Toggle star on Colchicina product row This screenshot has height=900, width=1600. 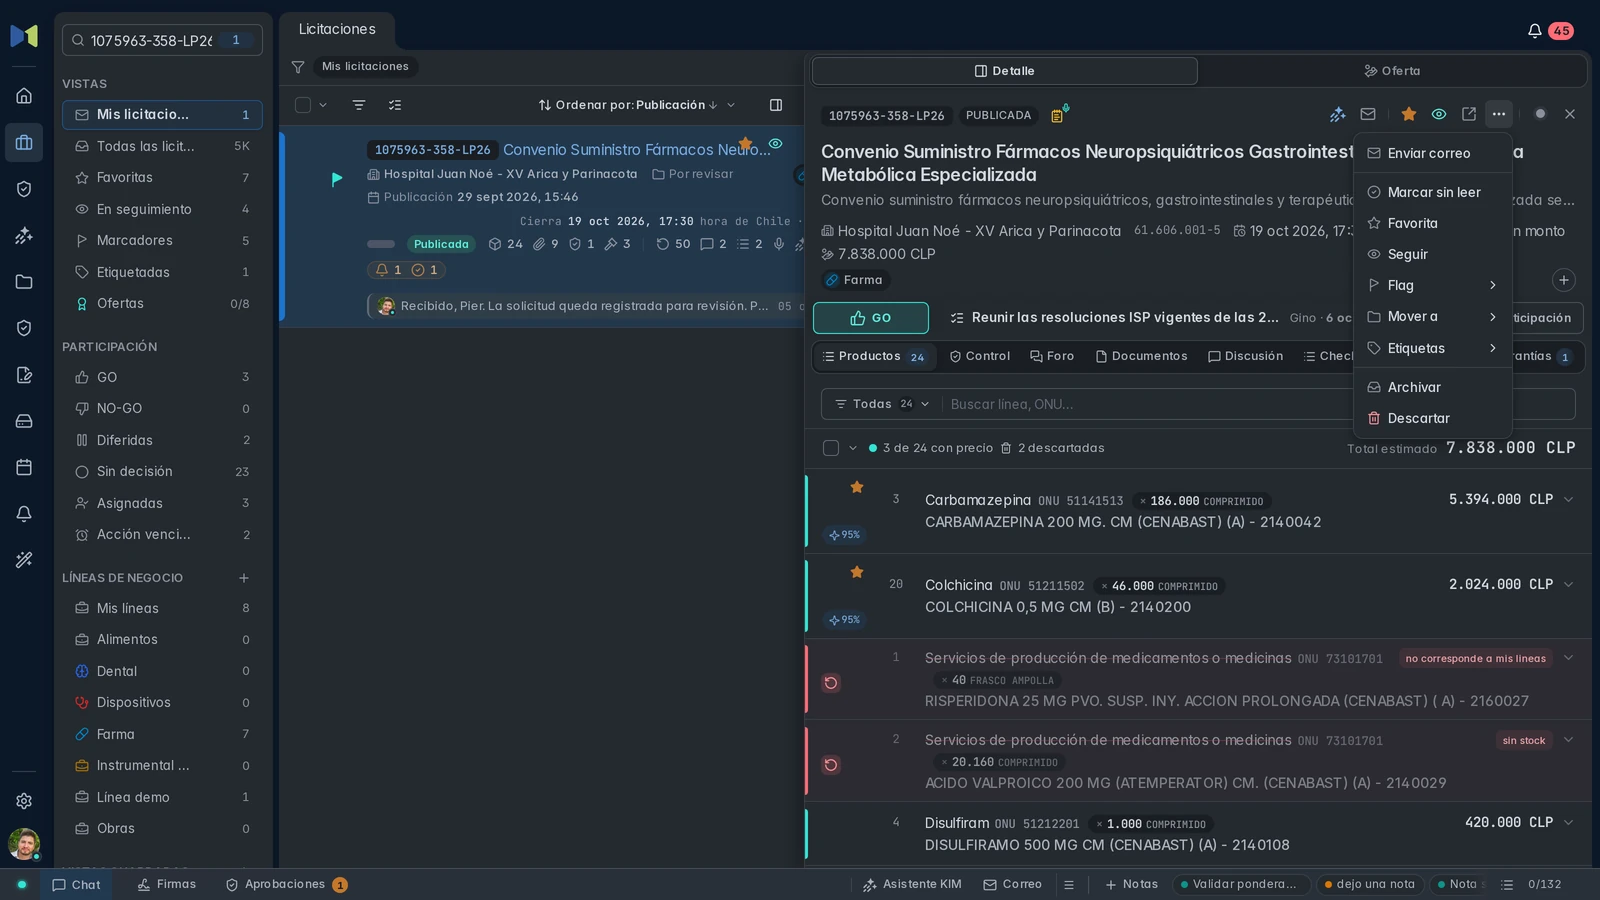pyautogui.click(x=857, y=572)
